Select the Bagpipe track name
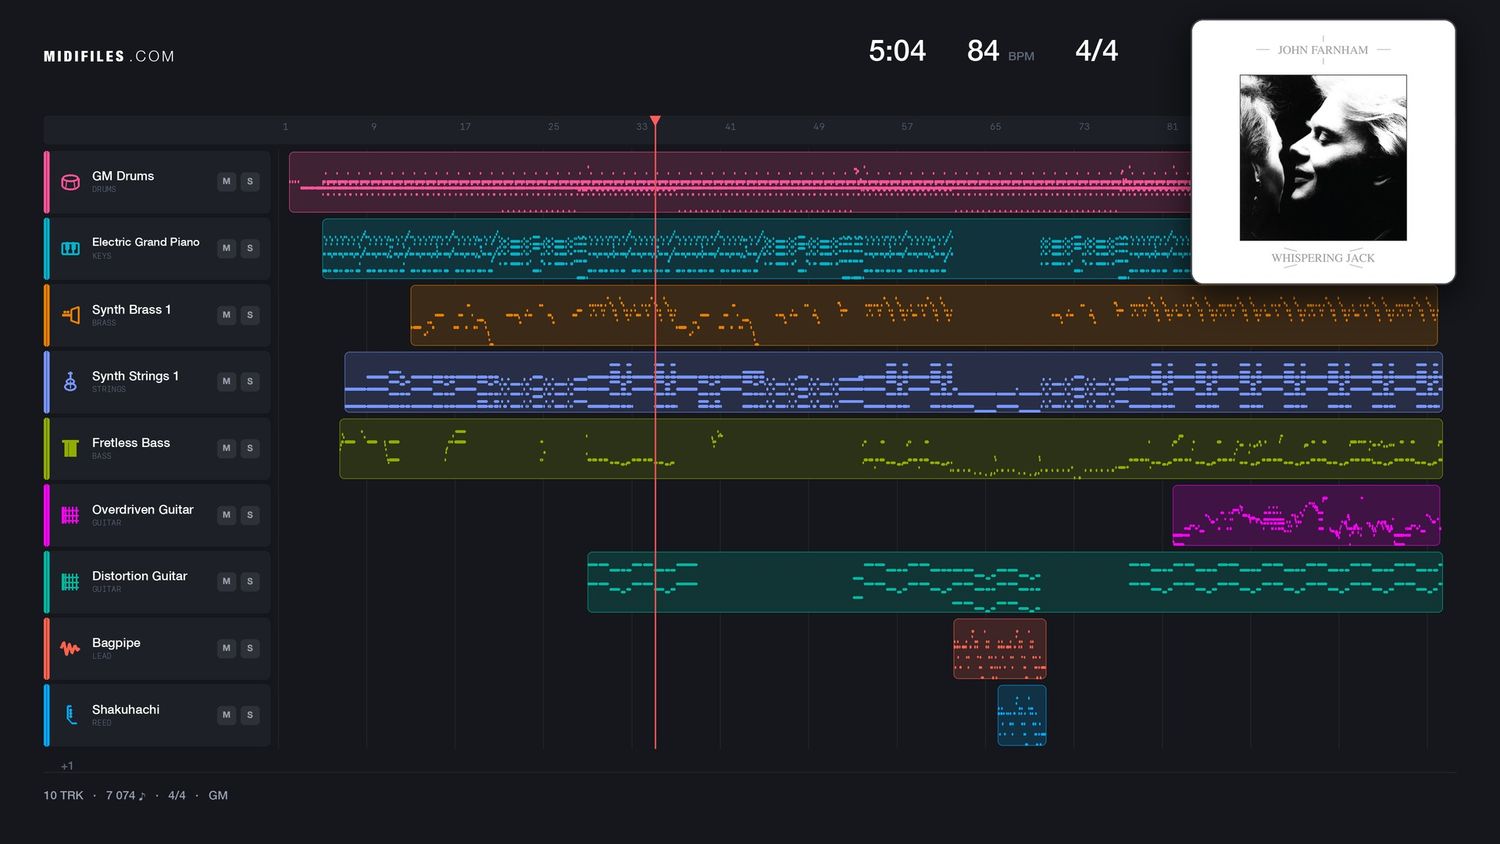Viewport: 1500px width, 844px height. pos(116,643)
